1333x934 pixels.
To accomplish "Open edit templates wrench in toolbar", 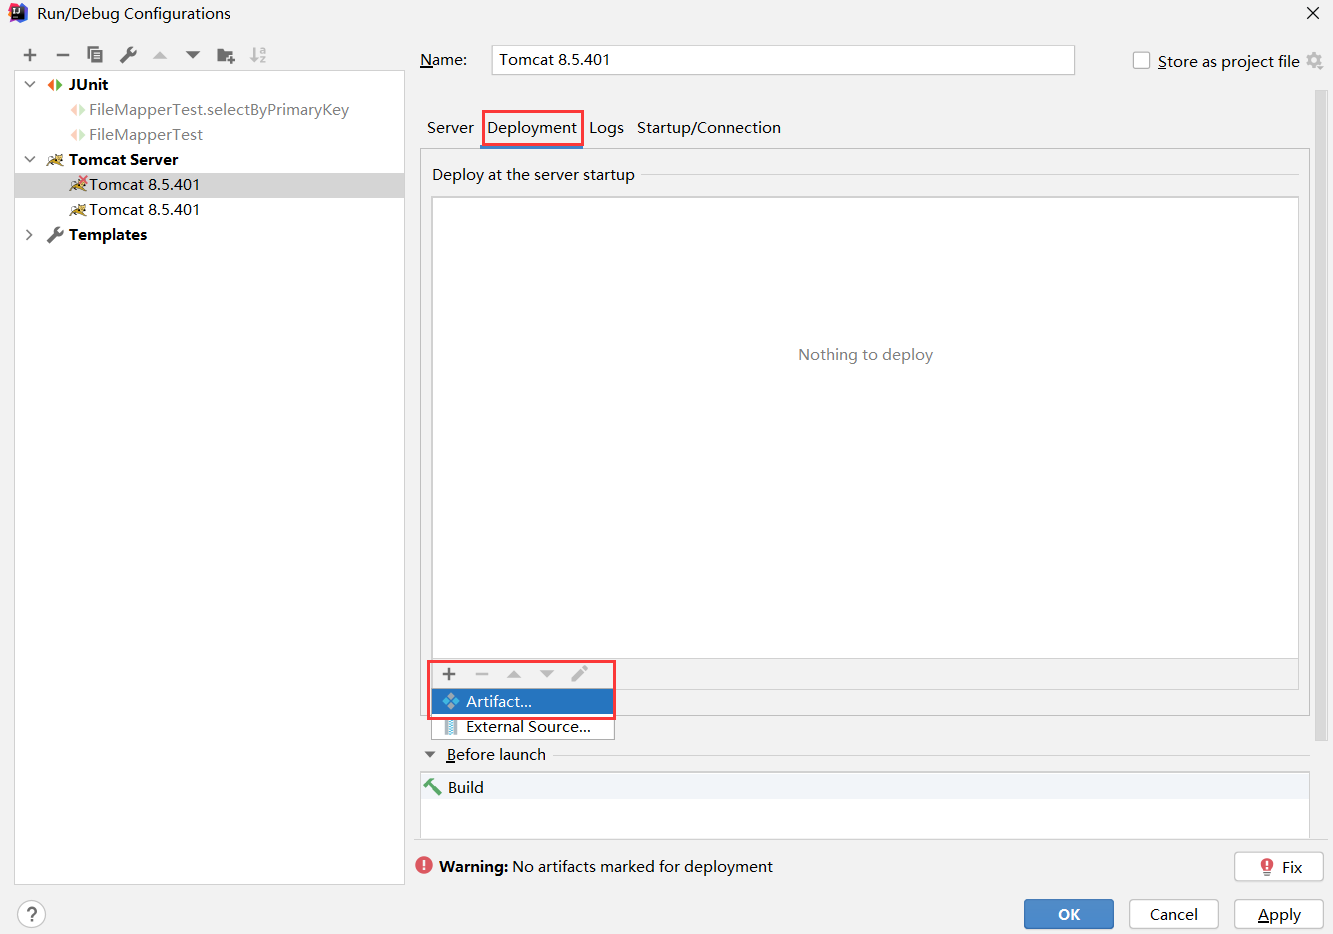I will pos(128,55).
